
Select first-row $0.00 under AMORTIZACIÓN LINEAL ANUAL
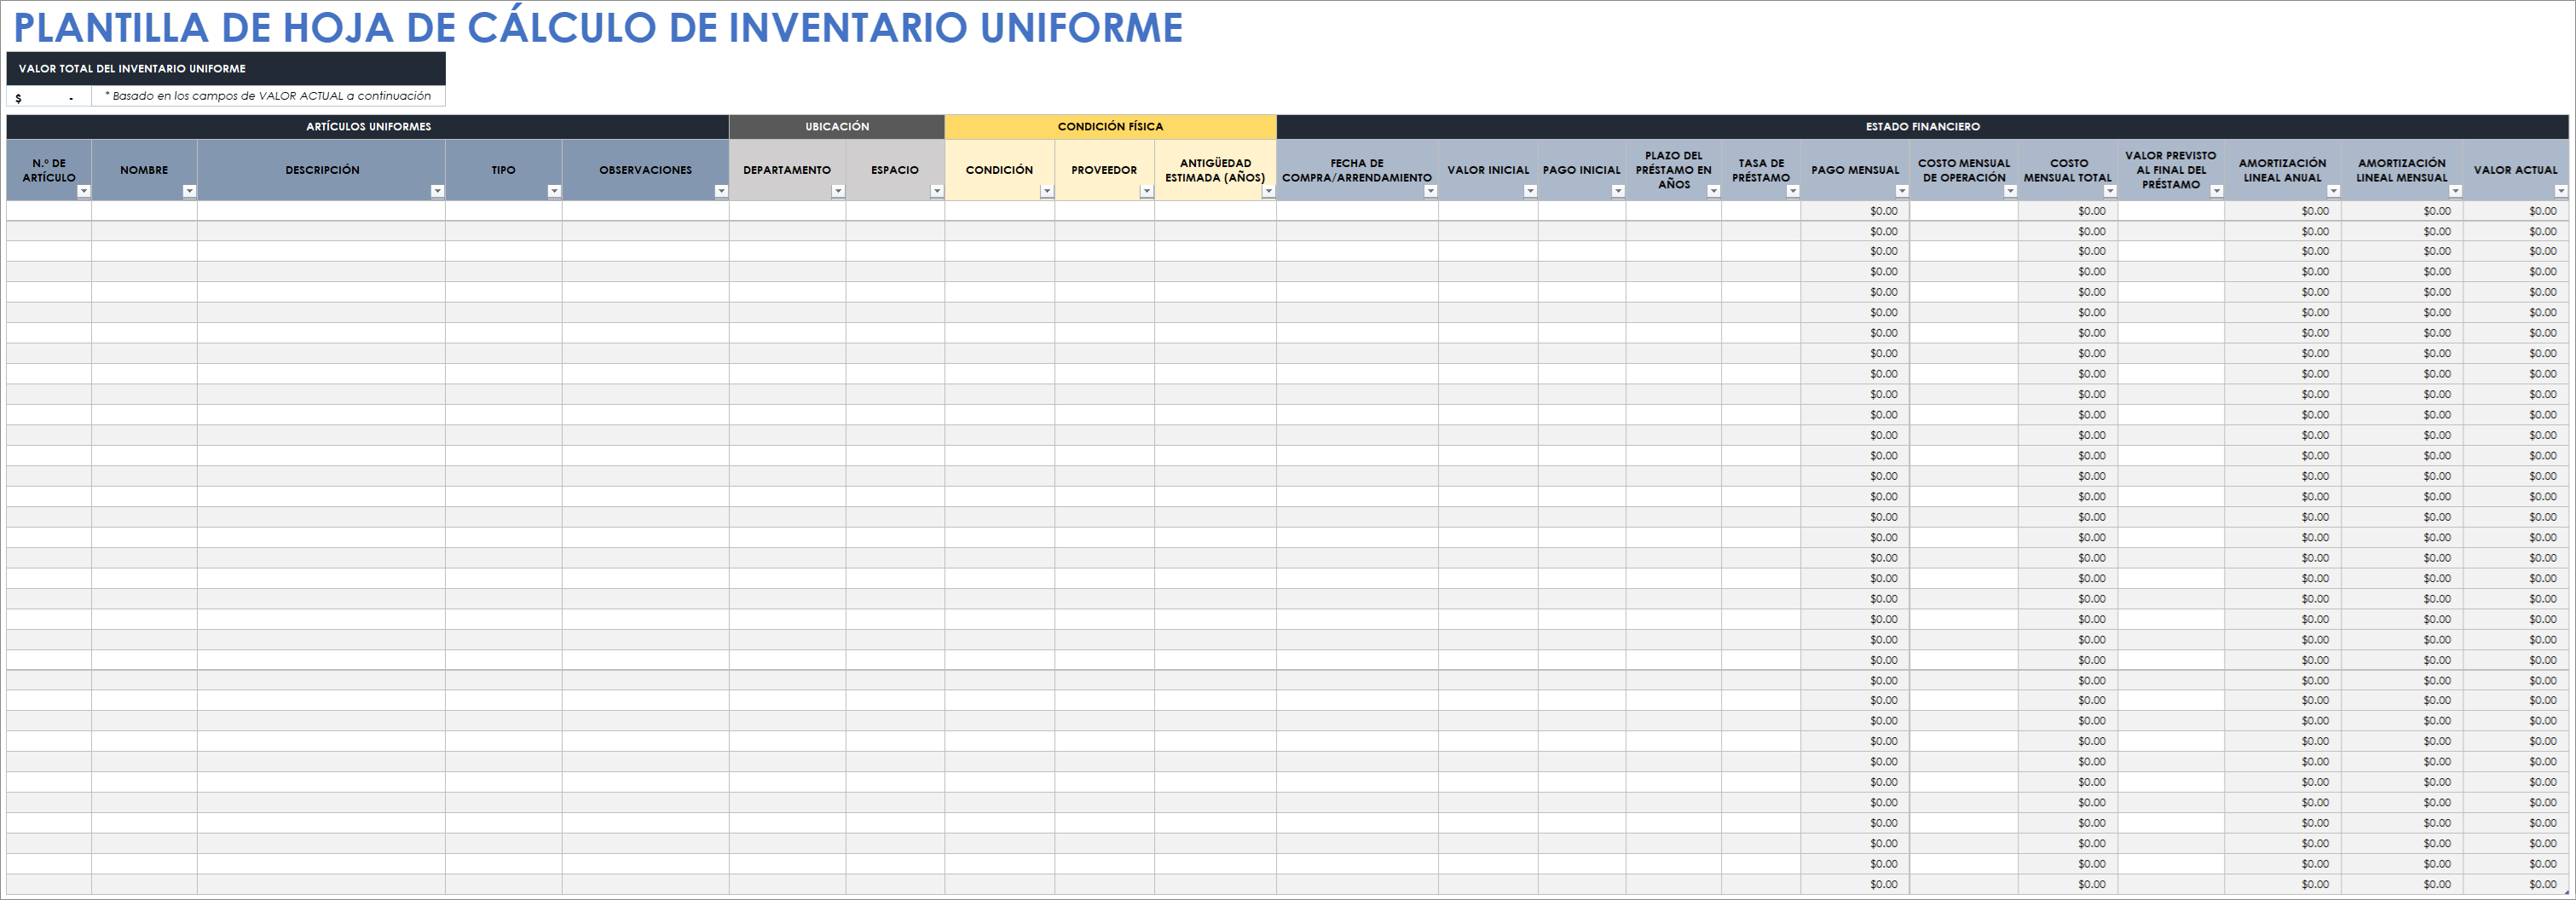pyautogui.click(x=2283, y=211)
